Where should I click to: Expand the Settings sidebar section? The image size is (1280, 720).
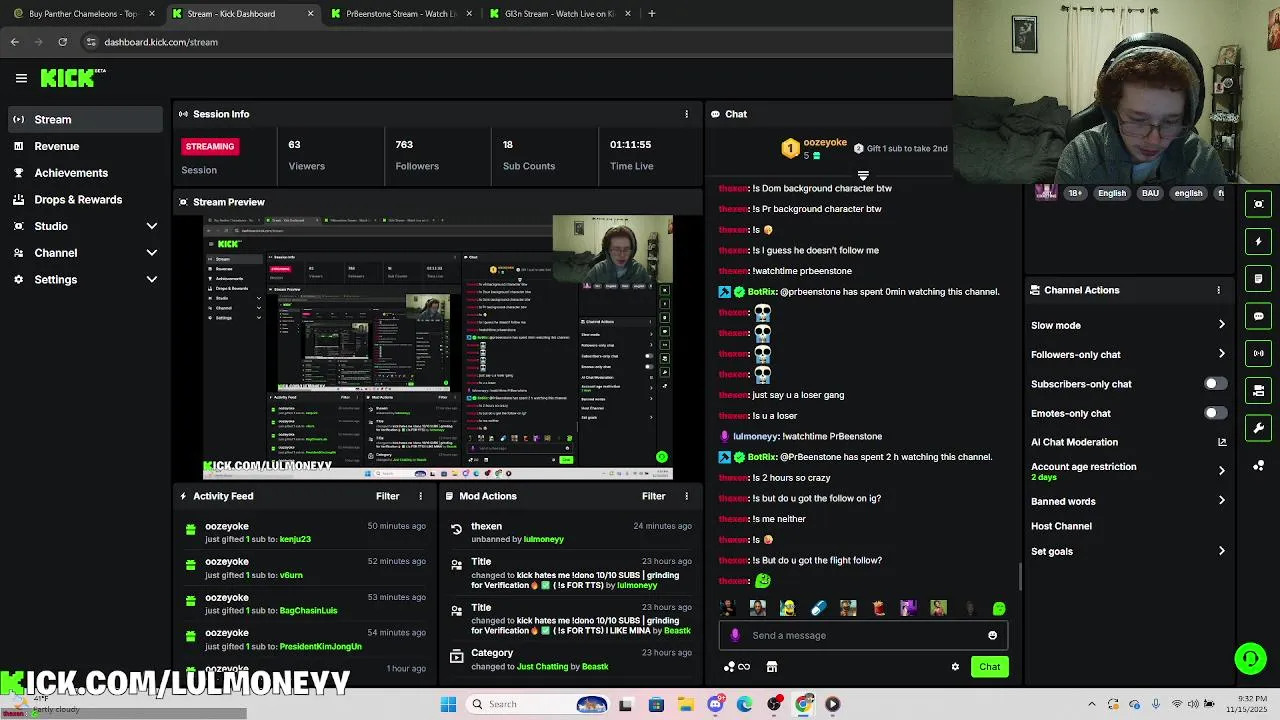point(152,280)
